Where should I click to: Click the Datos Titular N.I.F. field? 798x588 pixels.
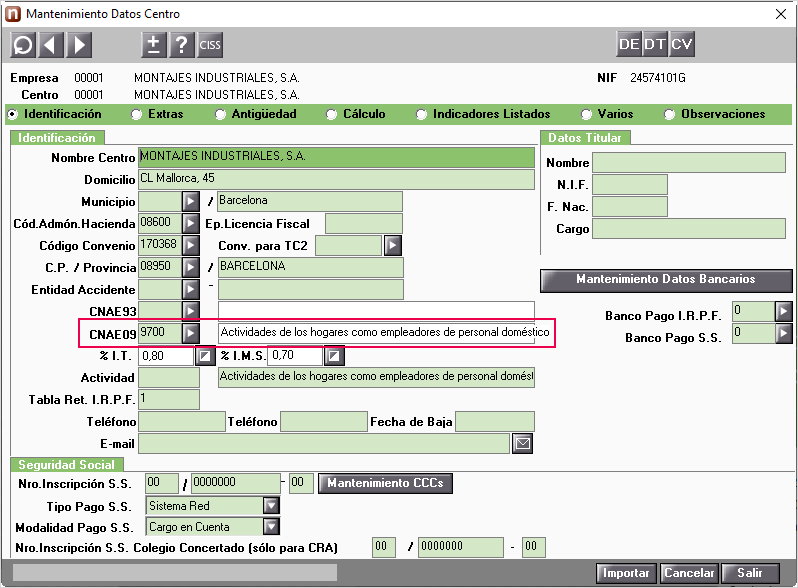coord(630,184)
